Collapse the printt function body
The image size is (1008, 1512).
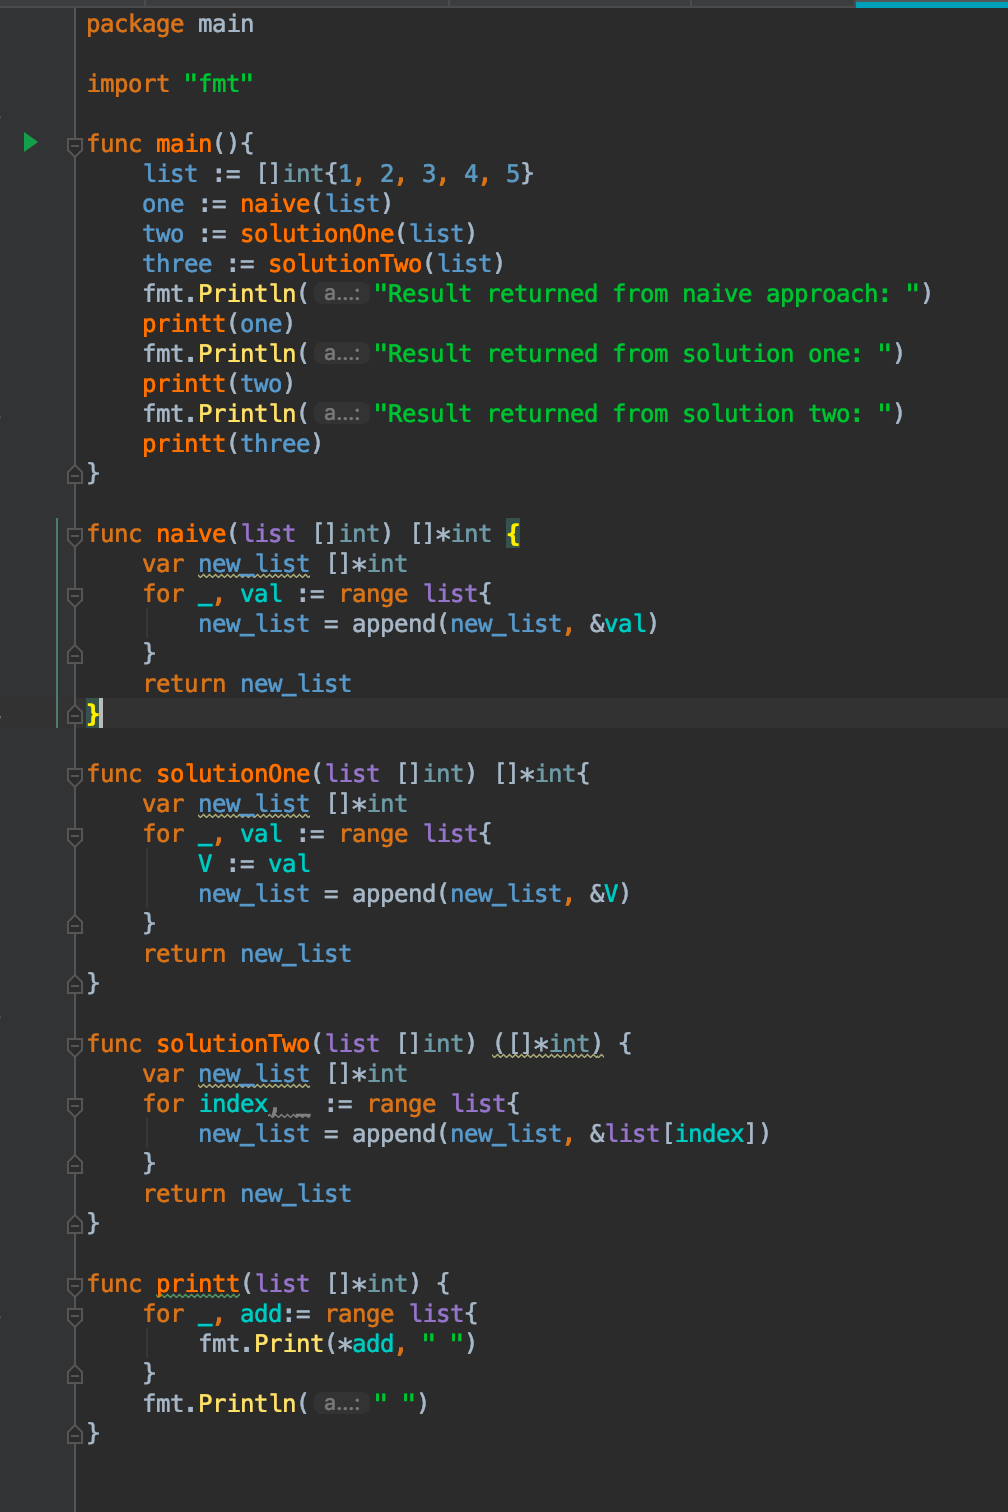click(x=73, y=1283)
